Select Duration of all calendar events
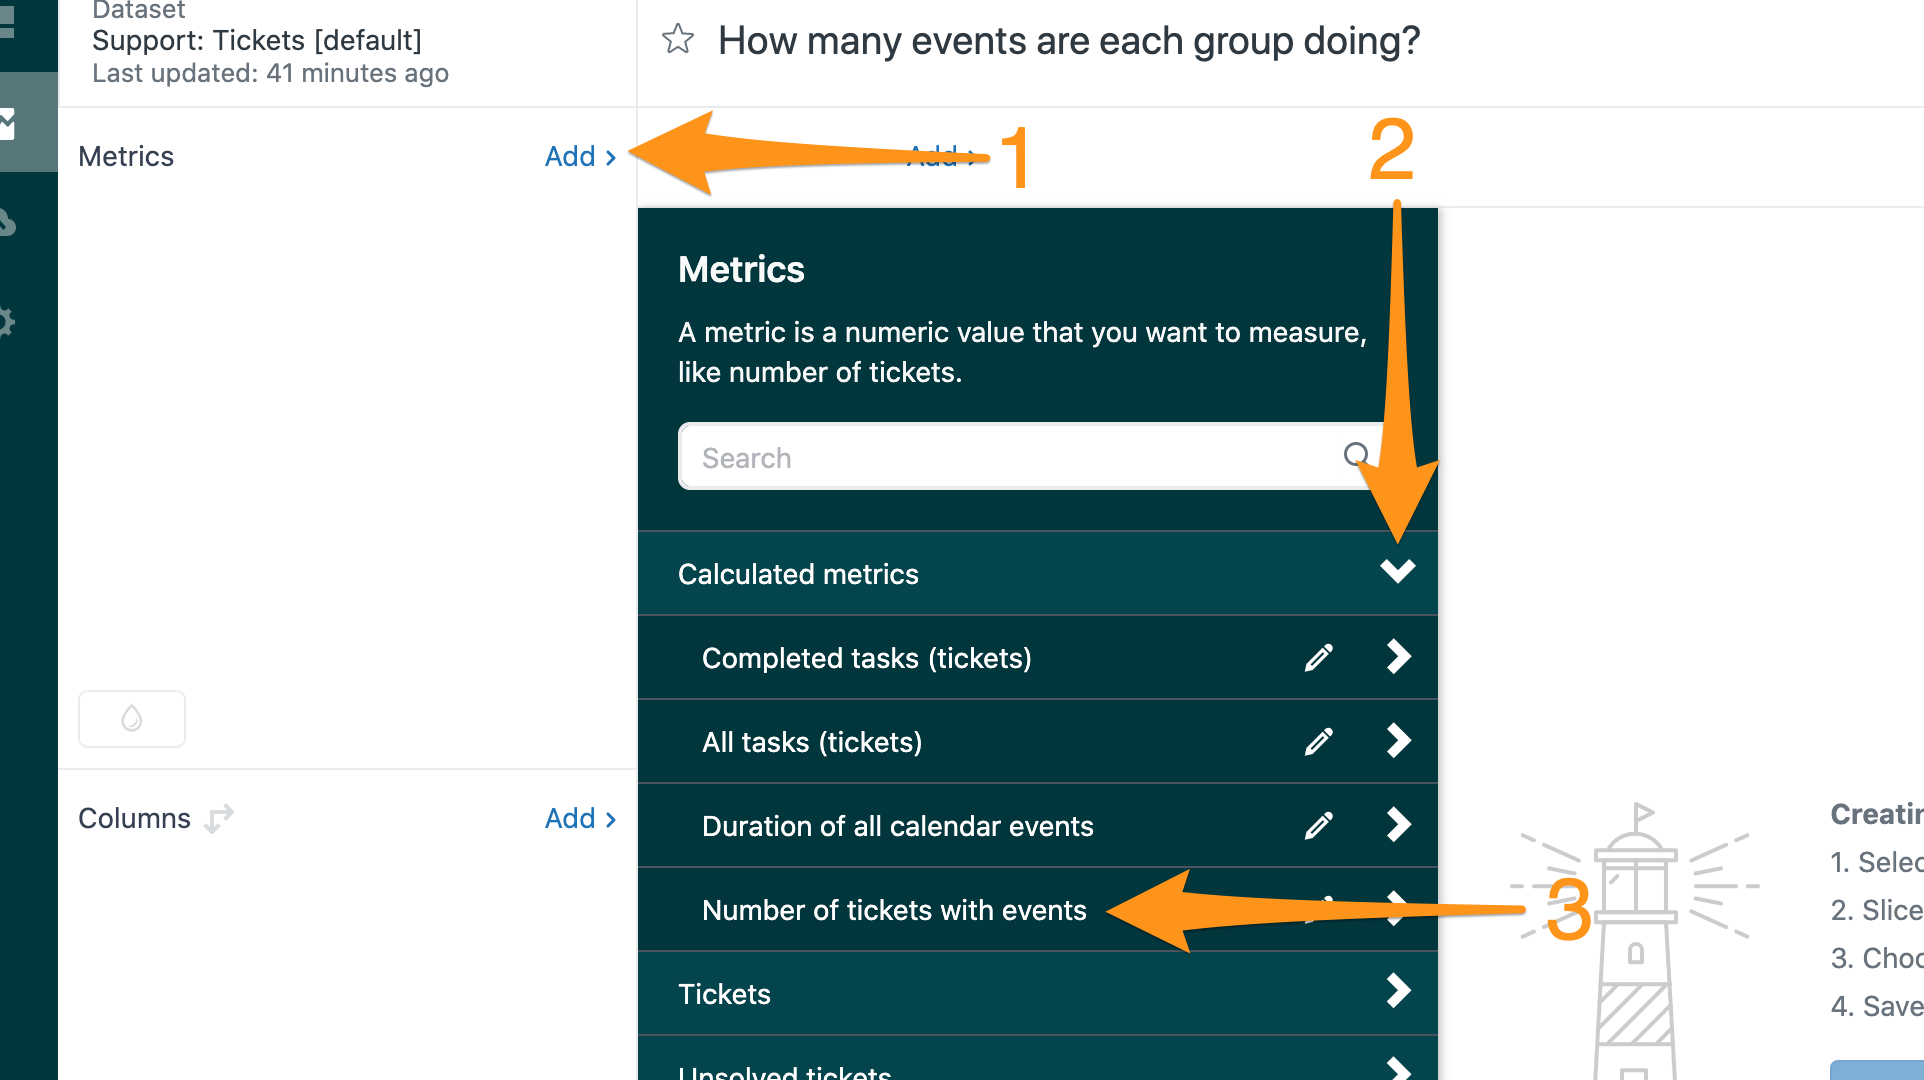1924x1080 pixels. [898, 826]
